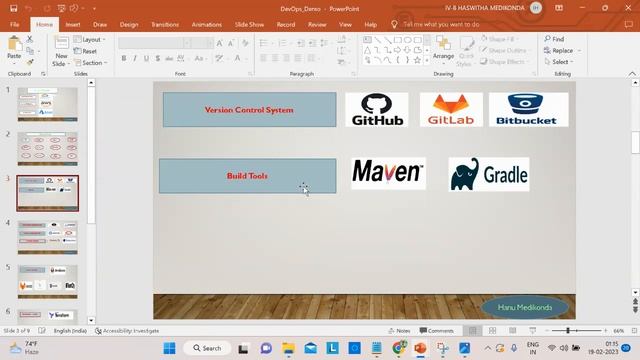This screenshot has width=640, height=360.
Task: Toggle Bold formatting
Action: 124,58
